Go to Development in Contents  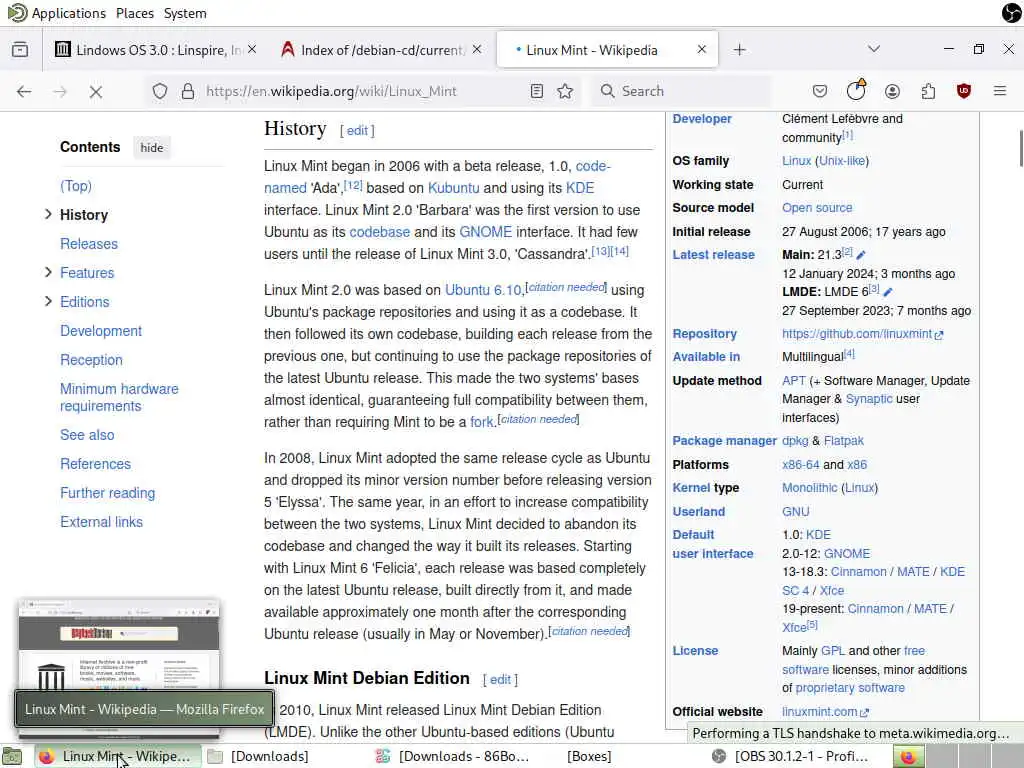click(101, 330)
